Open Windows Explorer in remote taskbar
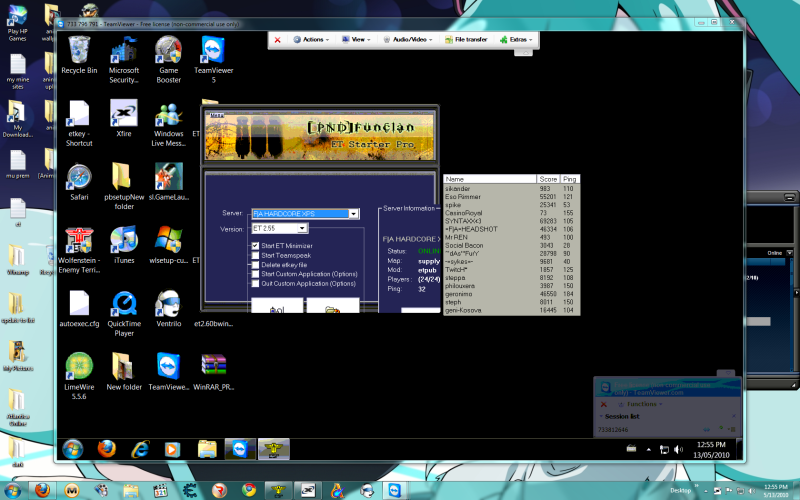This screenshot has width=800, height=500. coord(207,449)
